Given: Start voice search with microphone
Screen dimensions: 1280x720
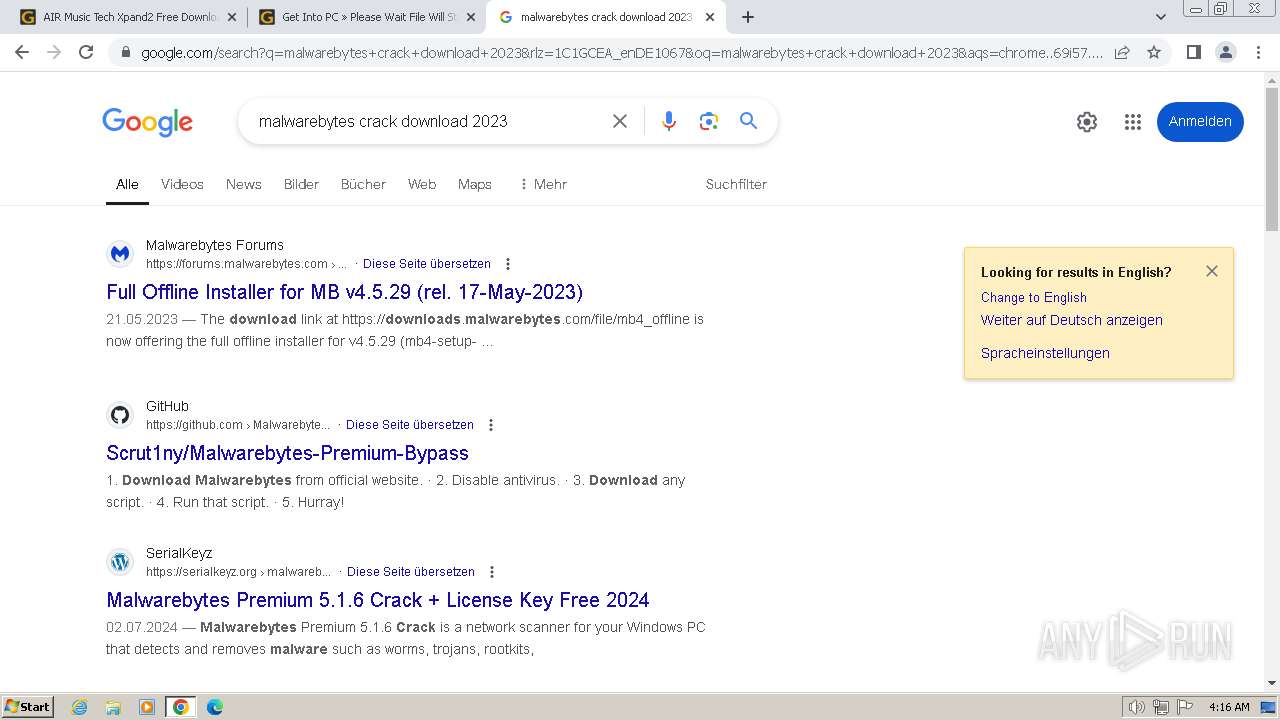Looking at the screenshot, I should 669,121.
